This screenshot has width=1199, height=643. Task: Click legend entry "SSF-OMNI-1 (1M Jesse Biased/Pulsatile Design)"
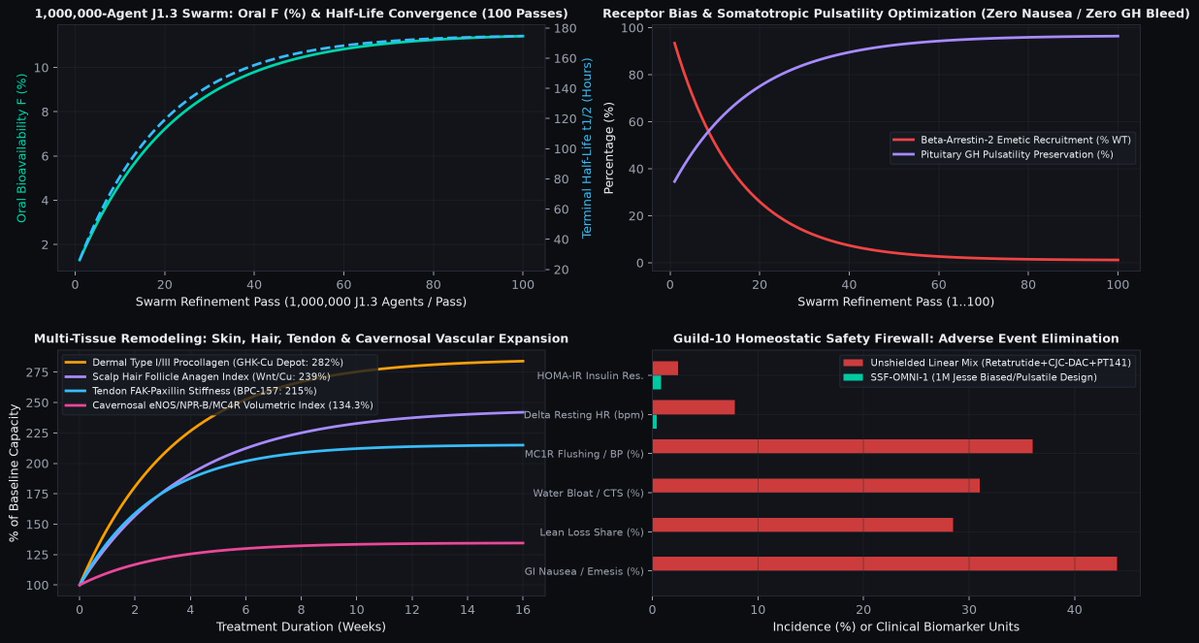pos(983,377)
